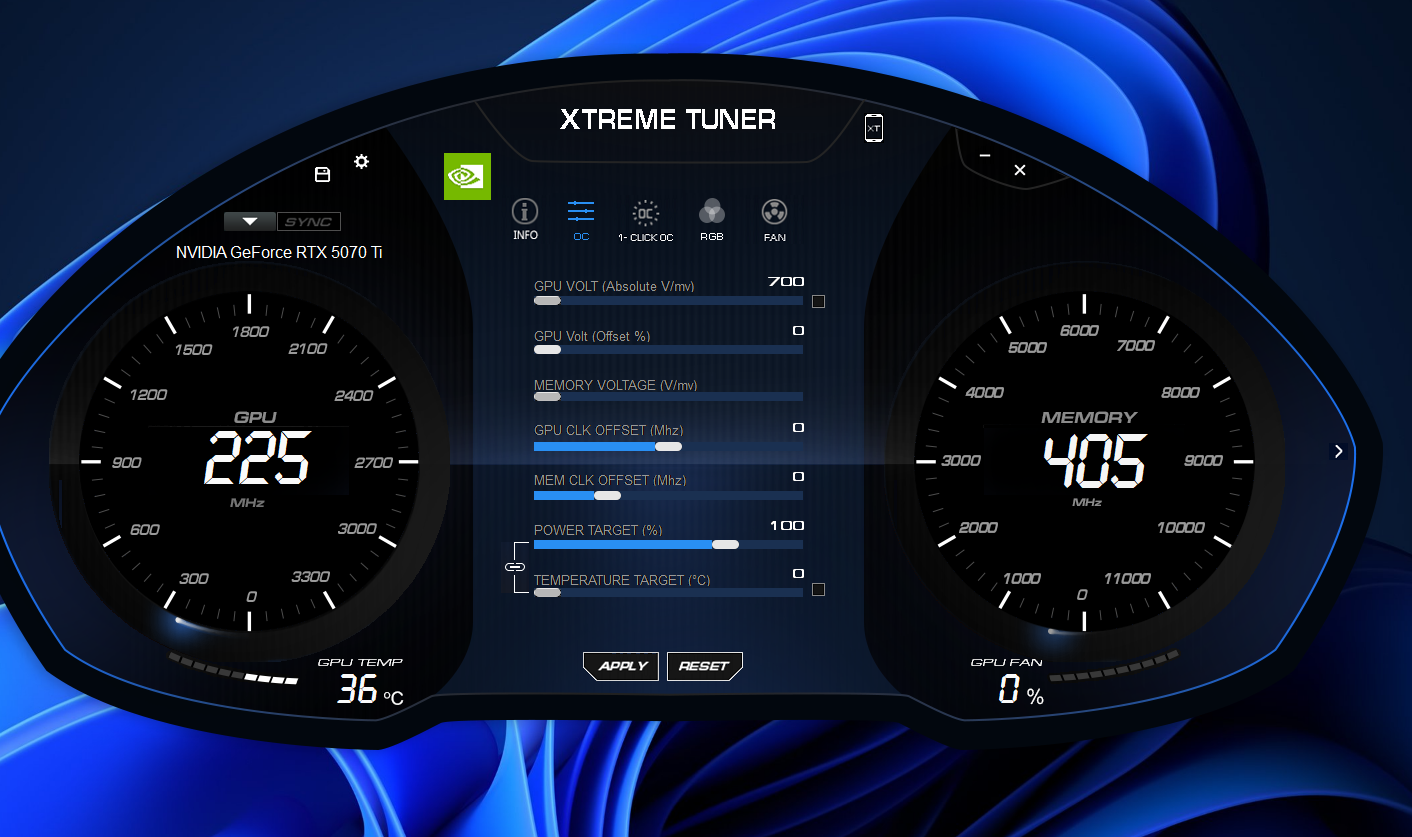The width and height of the screenshot is (1412, 837).
Task: Click the POWER TARGET value 100
Action: (x=787, y=526)
